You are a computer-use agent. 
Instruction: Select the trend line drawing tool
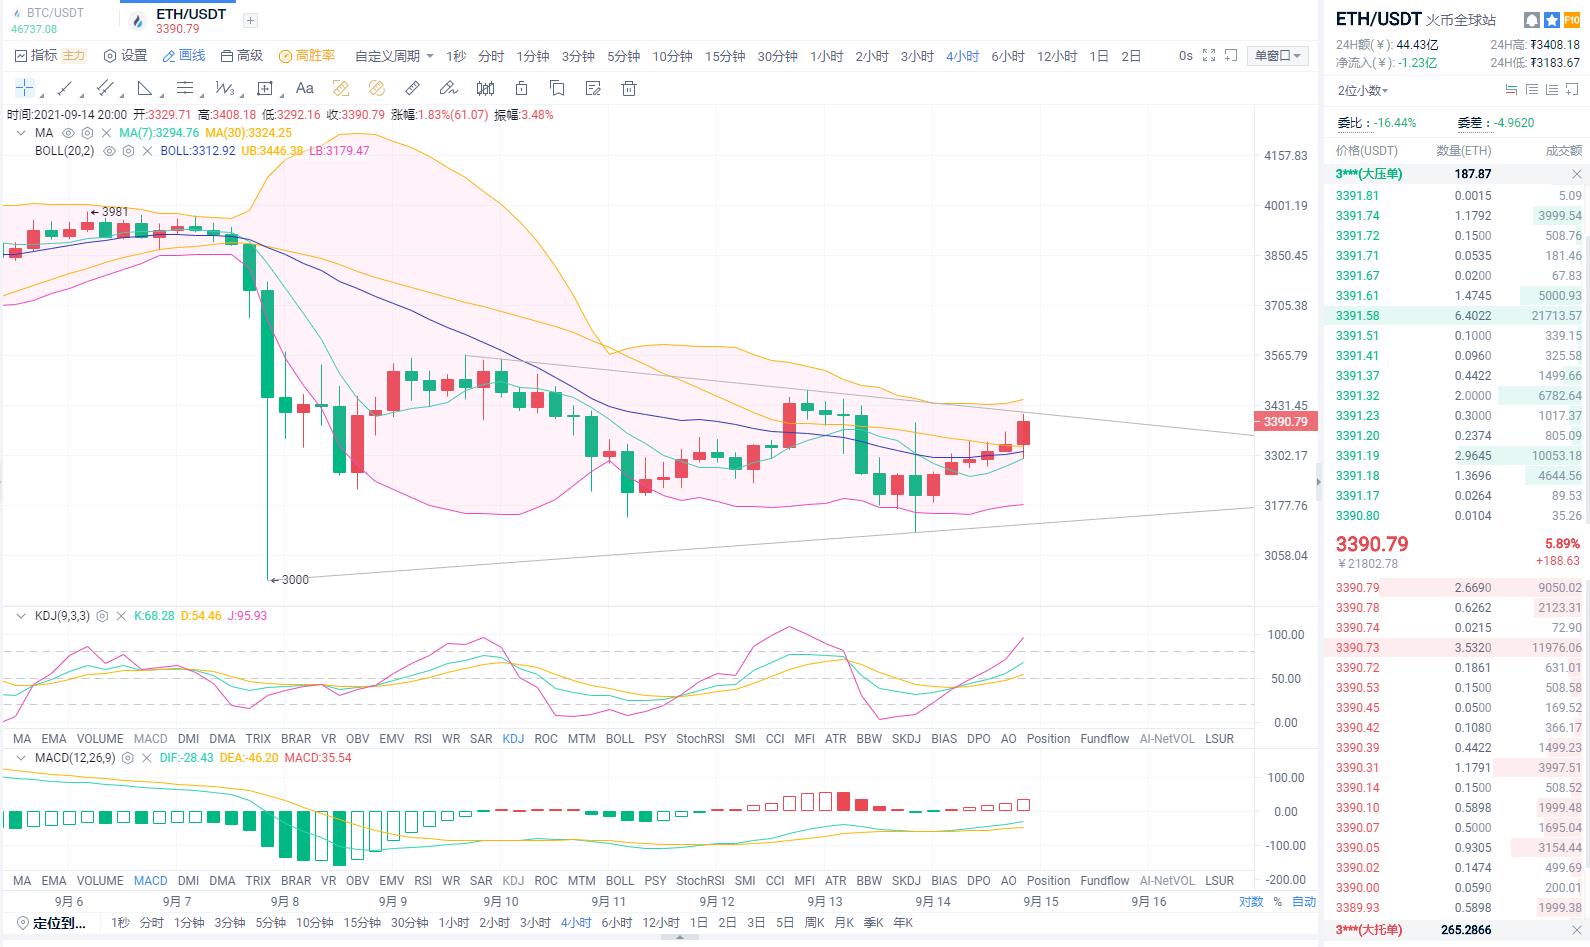pyautogui.click(x=65, y=88)
